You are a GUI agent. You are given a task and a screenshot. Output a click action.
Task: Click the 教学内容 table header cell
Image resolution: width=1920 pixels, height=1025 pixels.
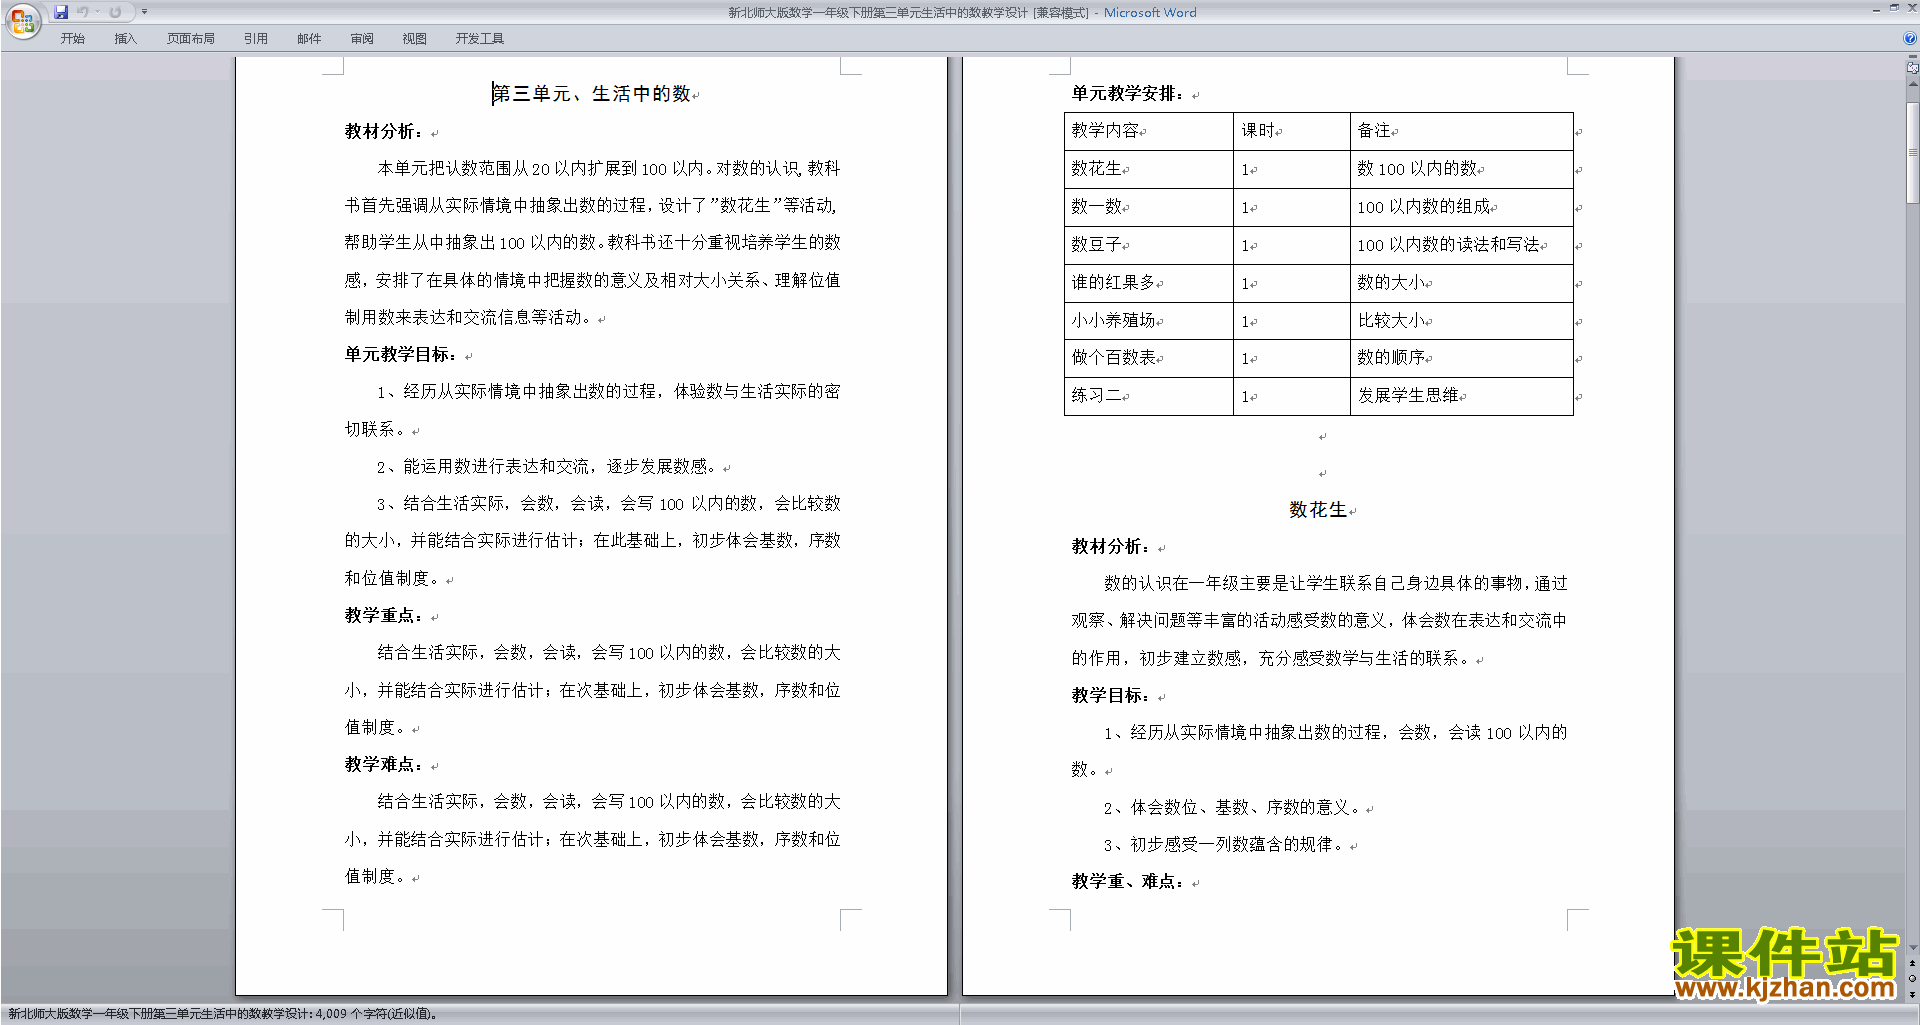tap(1149, 131)
